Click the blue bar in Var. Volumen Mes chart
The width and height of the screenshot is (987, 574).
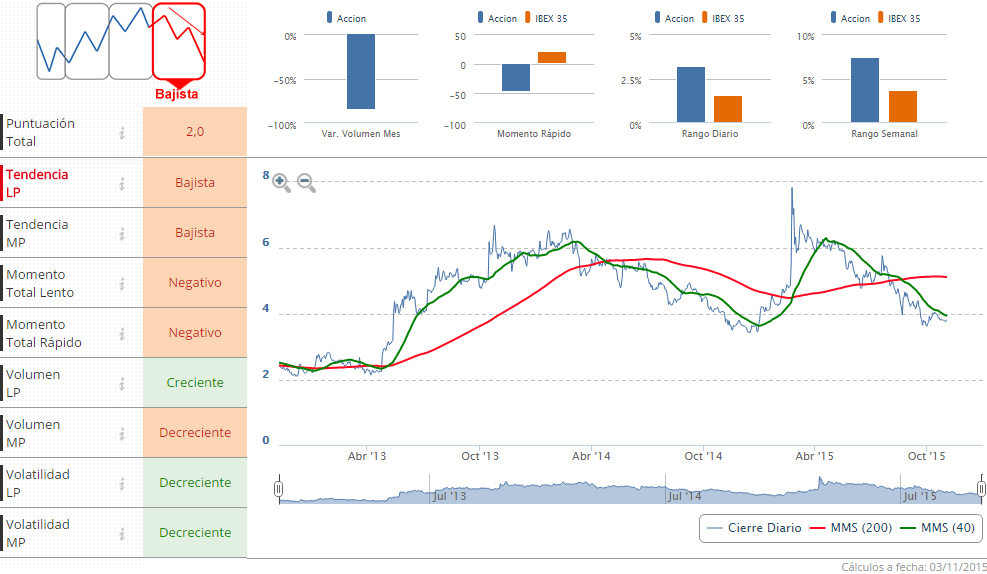(361, 71)
